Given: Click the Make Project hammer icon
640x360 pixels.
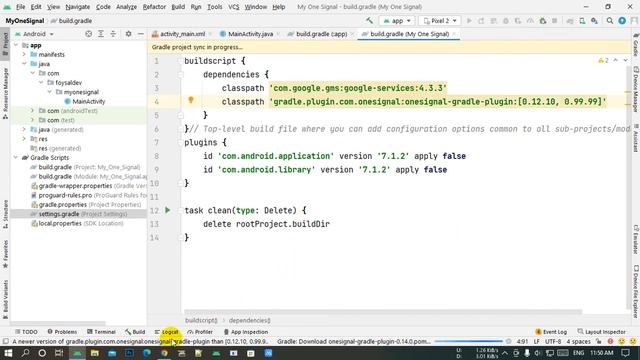Looking at the screenshot, I should coord(369,20).
